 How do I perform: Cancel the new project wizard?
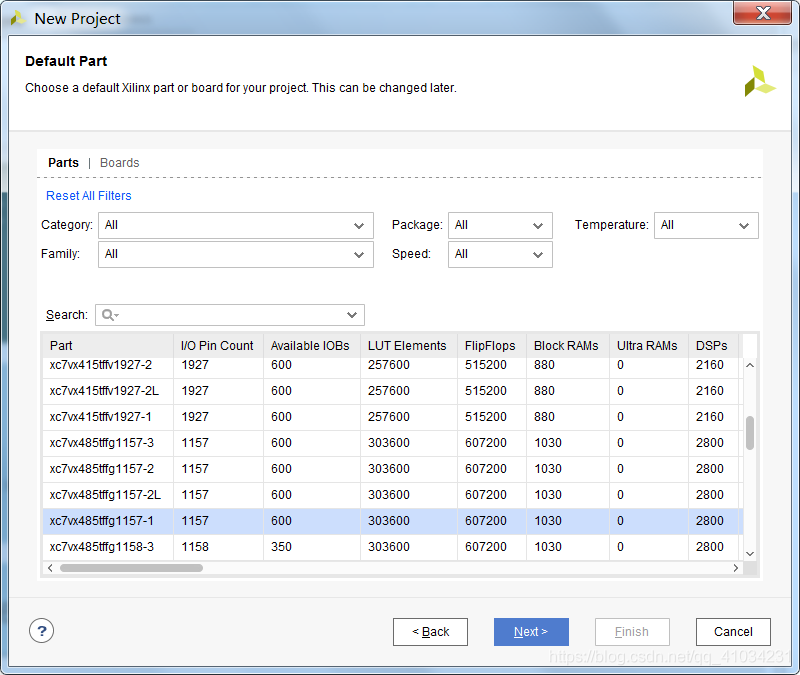tap(733, 632)
